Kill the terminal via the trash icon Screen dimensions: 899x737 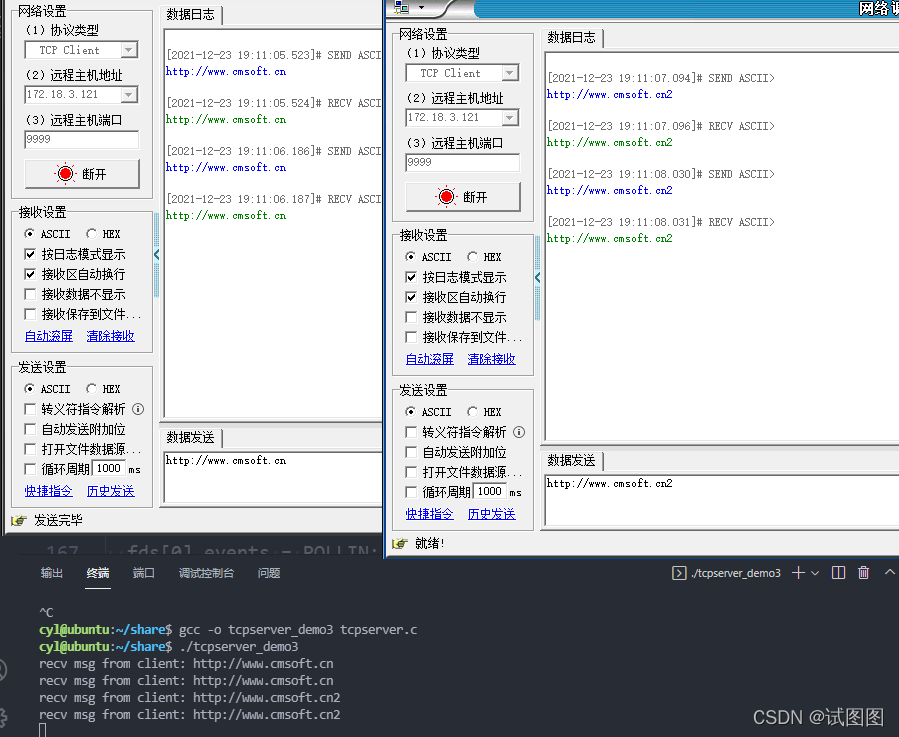(x=863, y=572)
